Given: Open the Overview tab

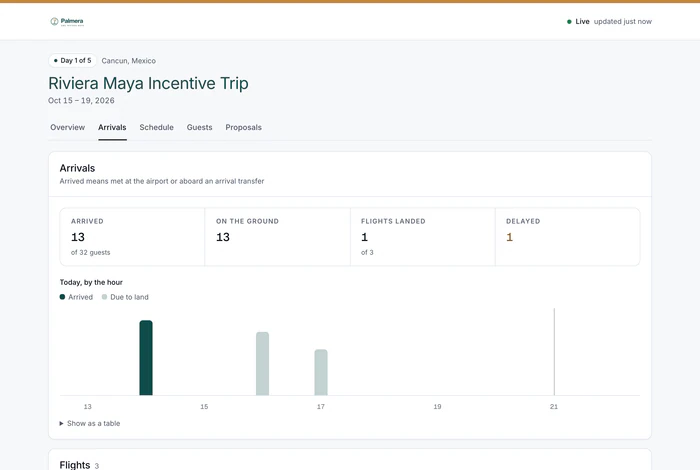Looking at the screenshot, I should pyautogui.click(x=67, y=127).
